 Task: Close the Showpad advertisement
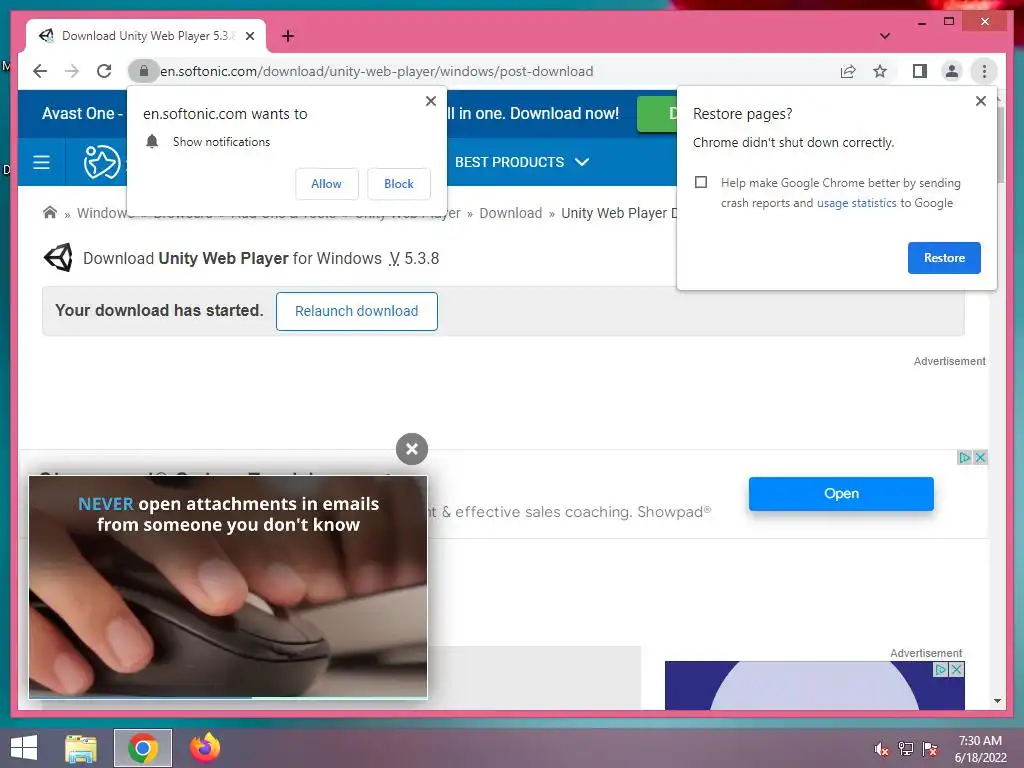(x=980, y=457)
